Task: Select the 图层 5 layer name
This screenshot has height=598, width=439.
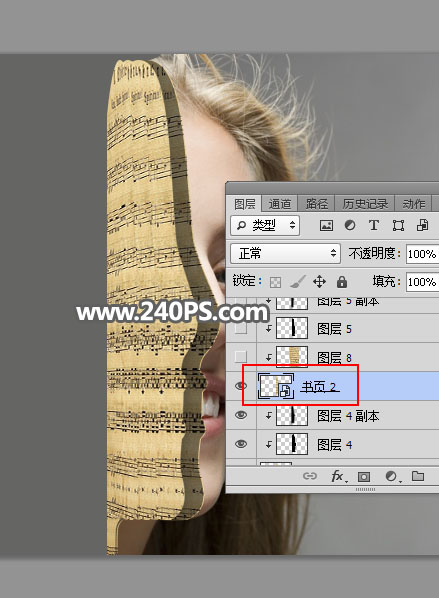Action: pyautogui.click(x=334, y=329)
